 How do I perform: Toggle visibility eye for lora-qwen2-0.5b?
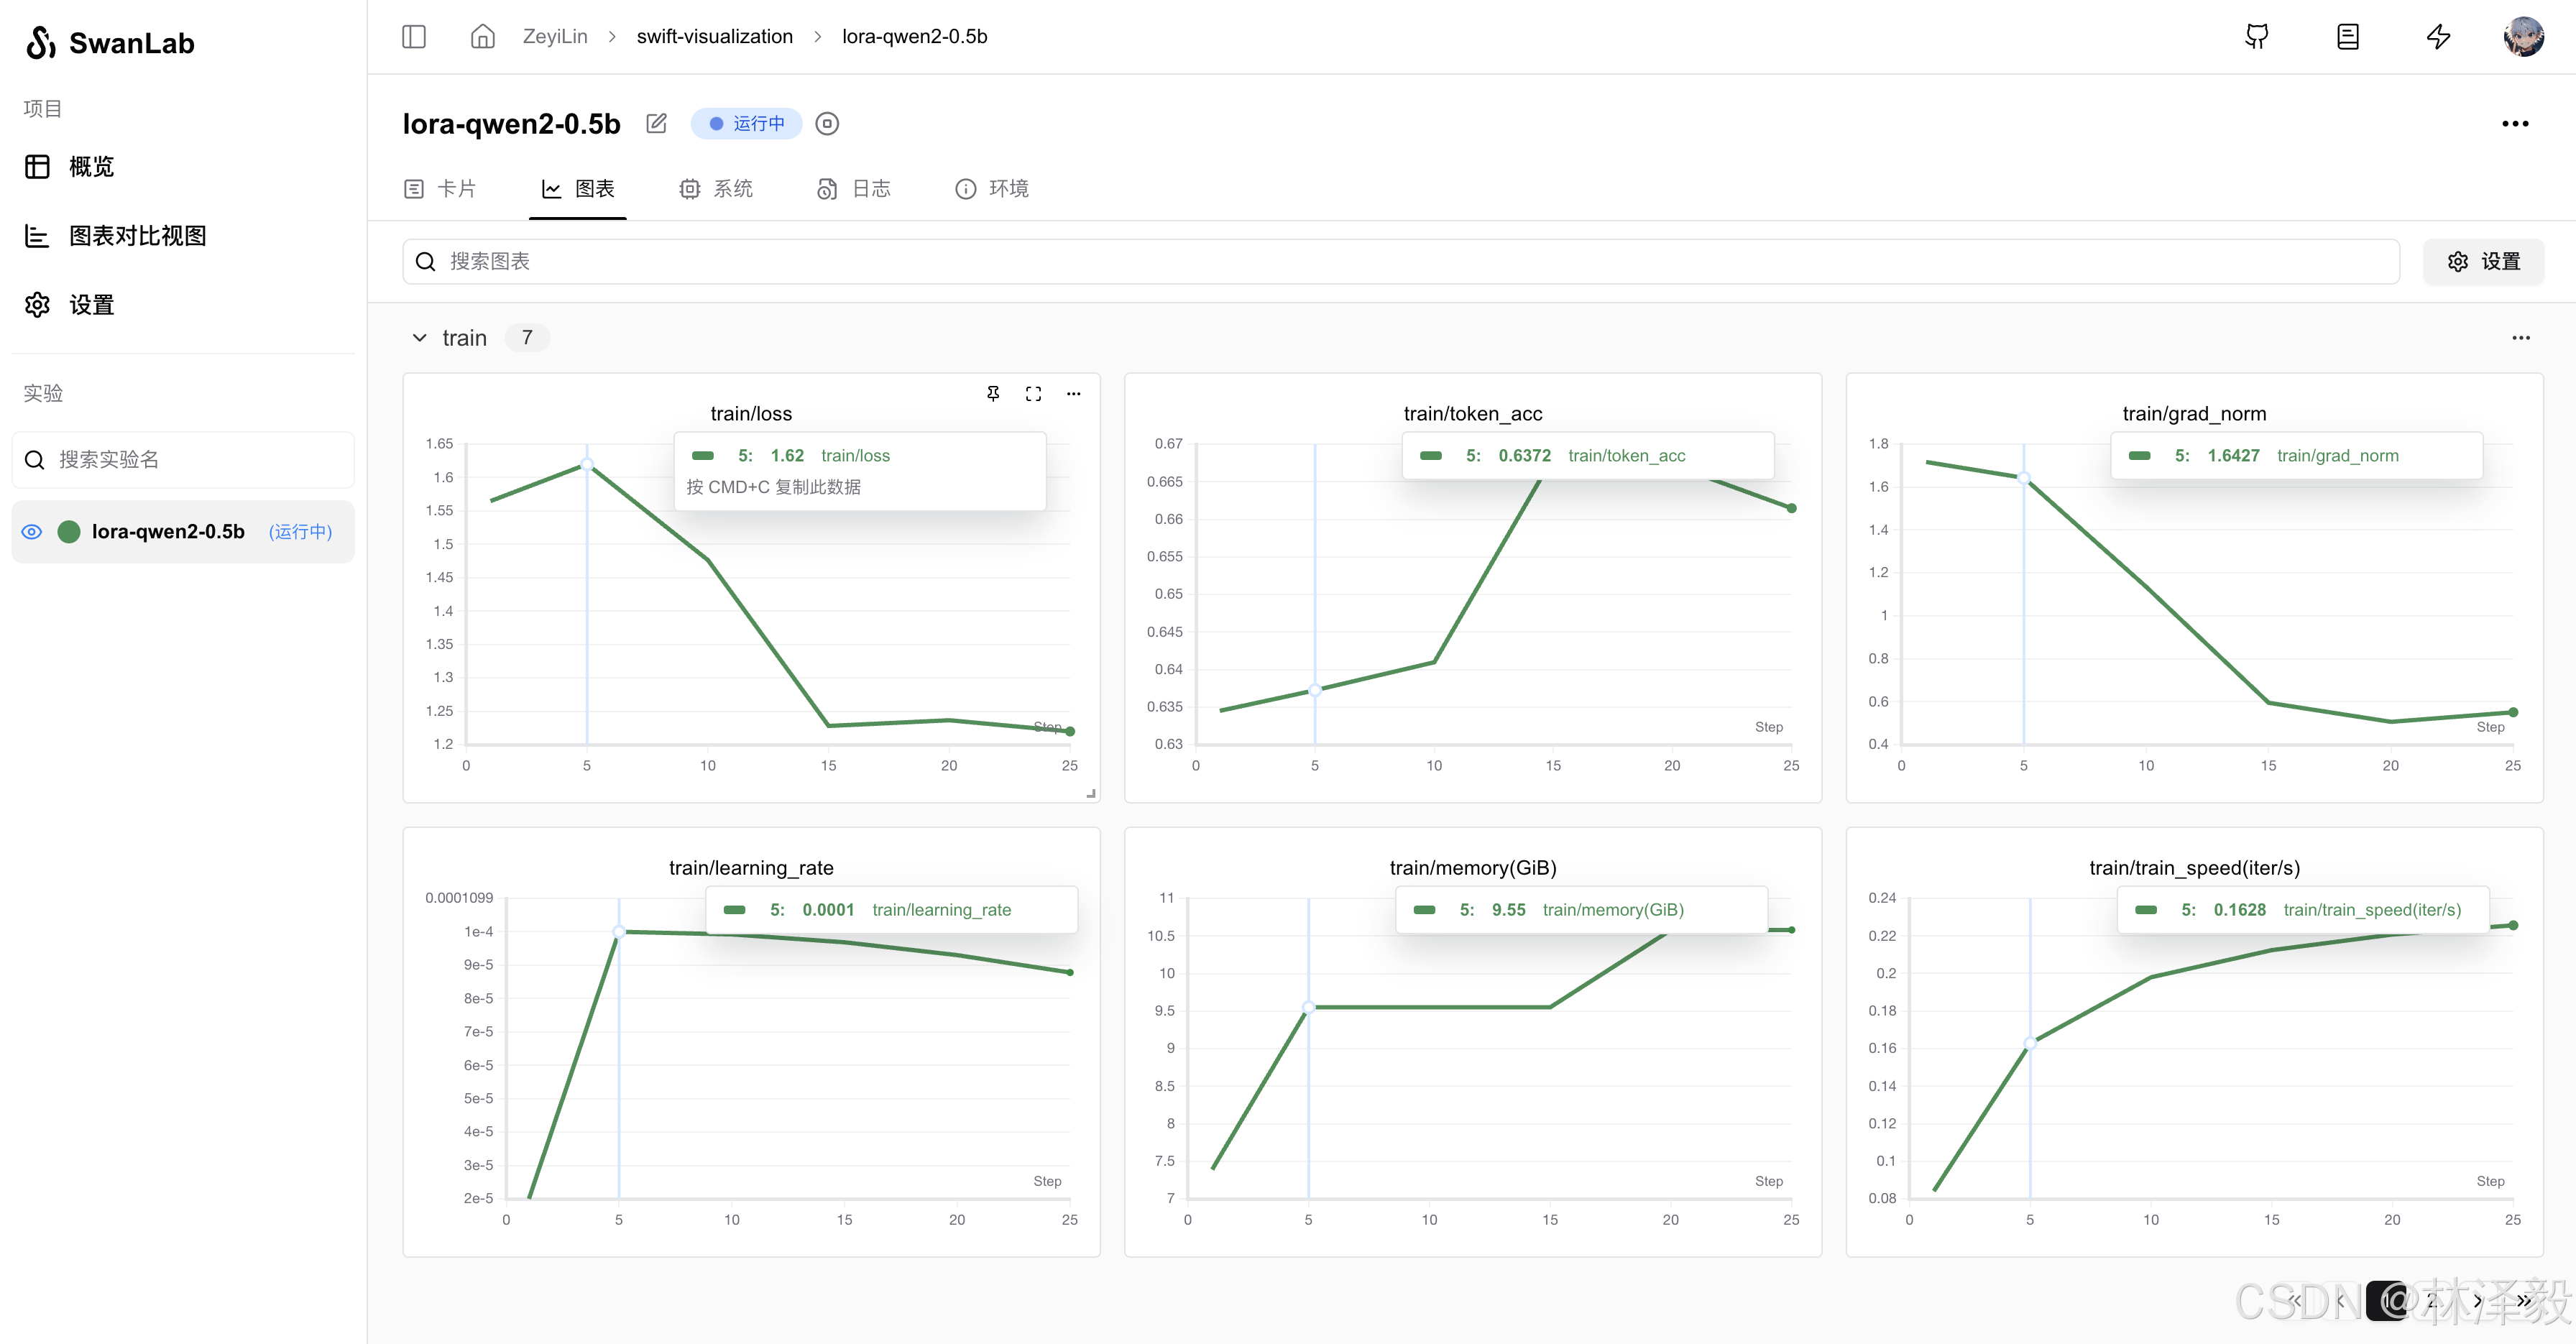[x=32, y=532]
